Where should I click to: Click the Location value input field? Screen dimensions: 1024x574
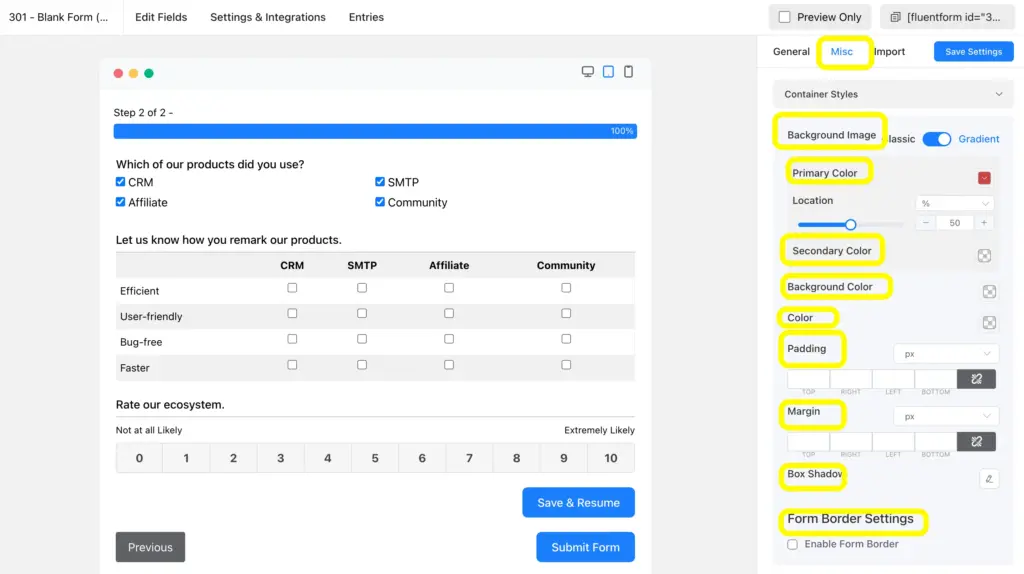[955, 223]
